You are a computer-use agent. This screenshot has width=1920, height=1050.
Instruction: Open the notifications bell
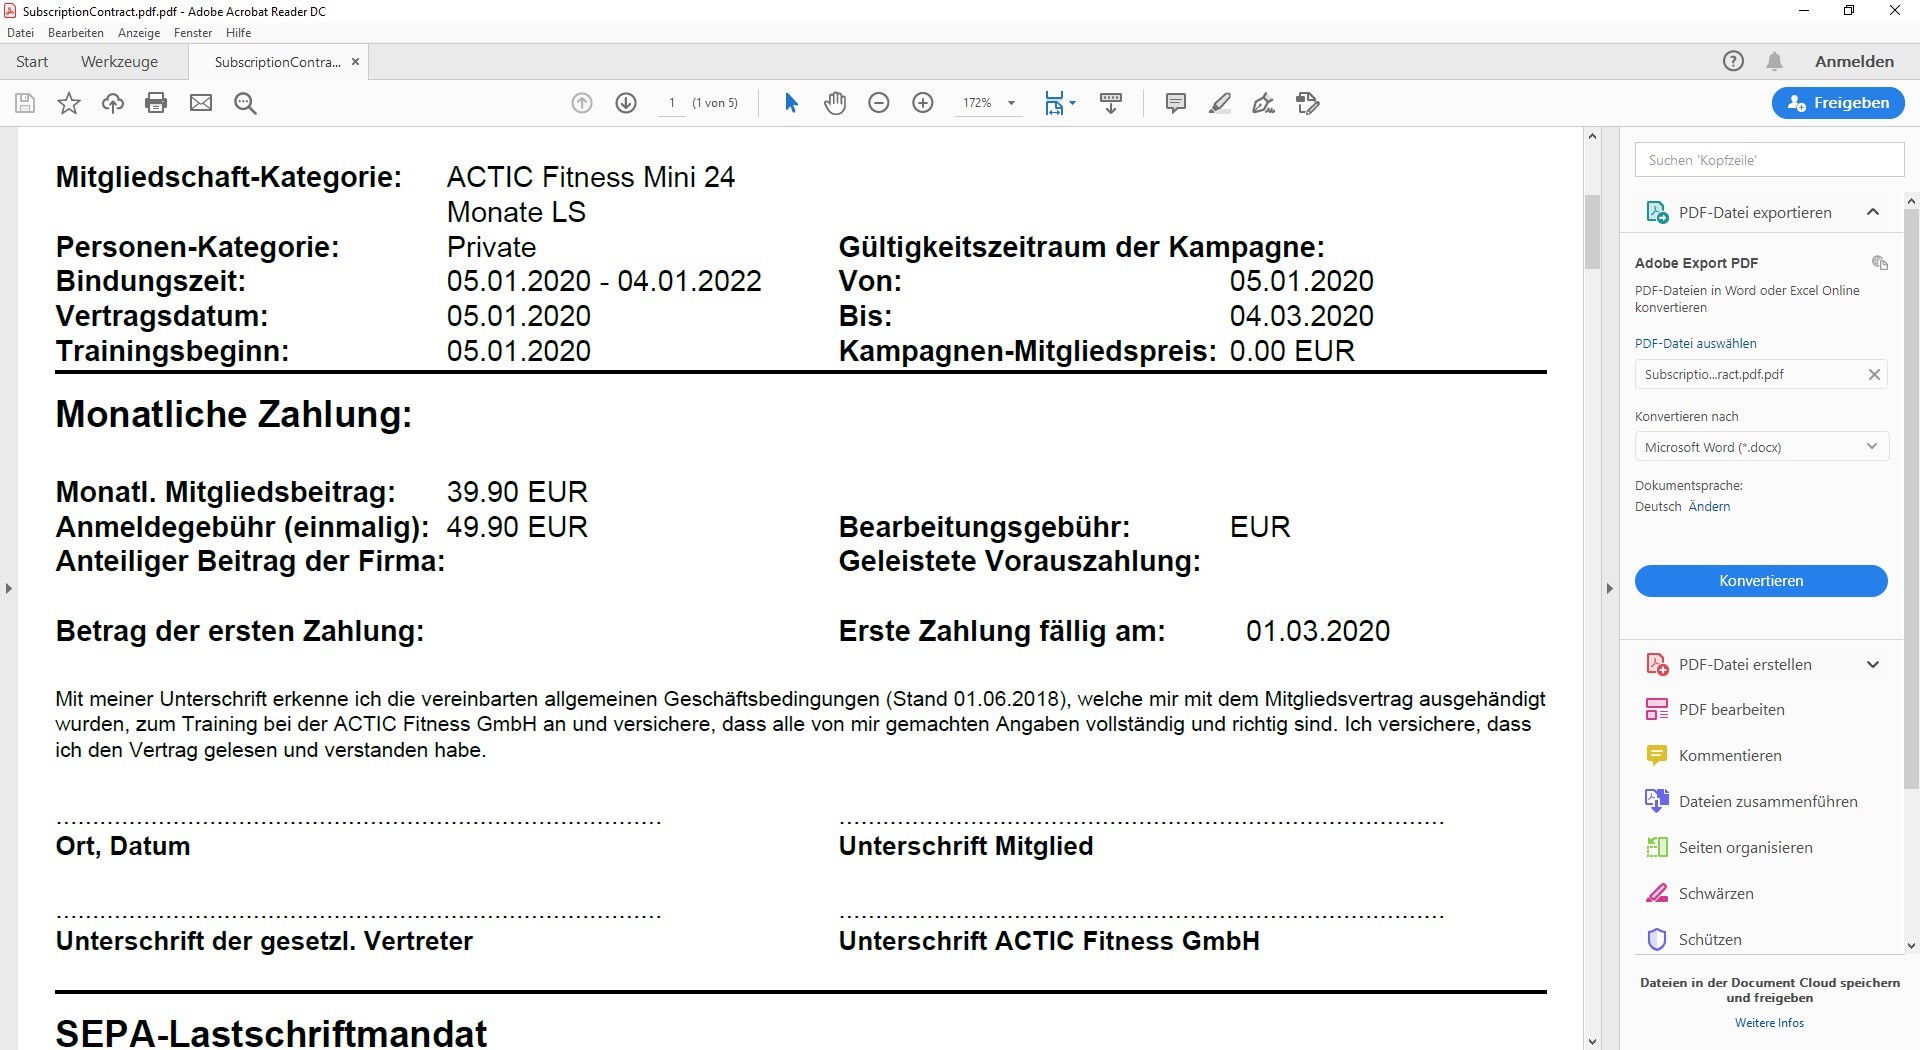(x=1774, y=61)
